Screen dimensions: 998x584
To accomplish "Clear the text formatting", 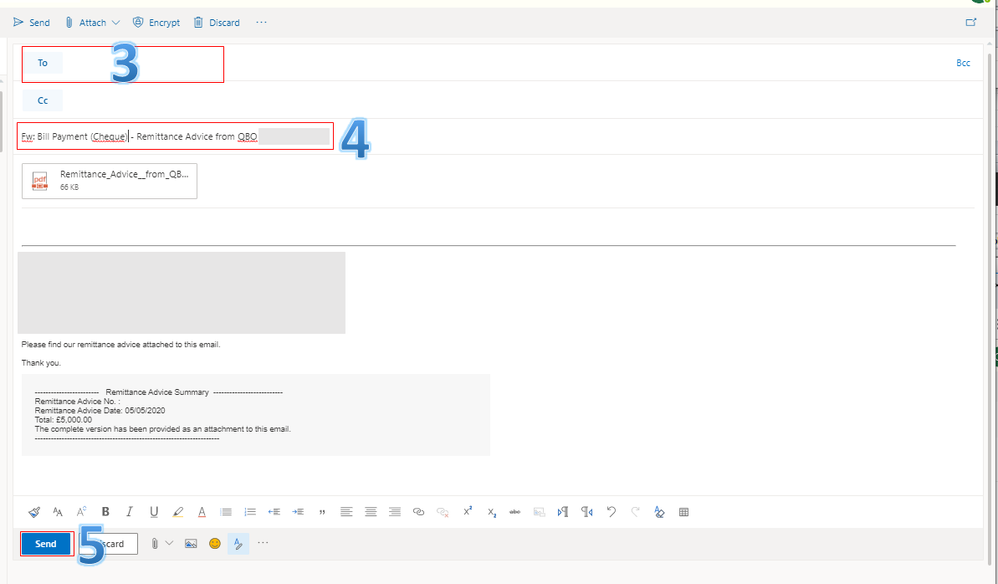I will point(659,511).
